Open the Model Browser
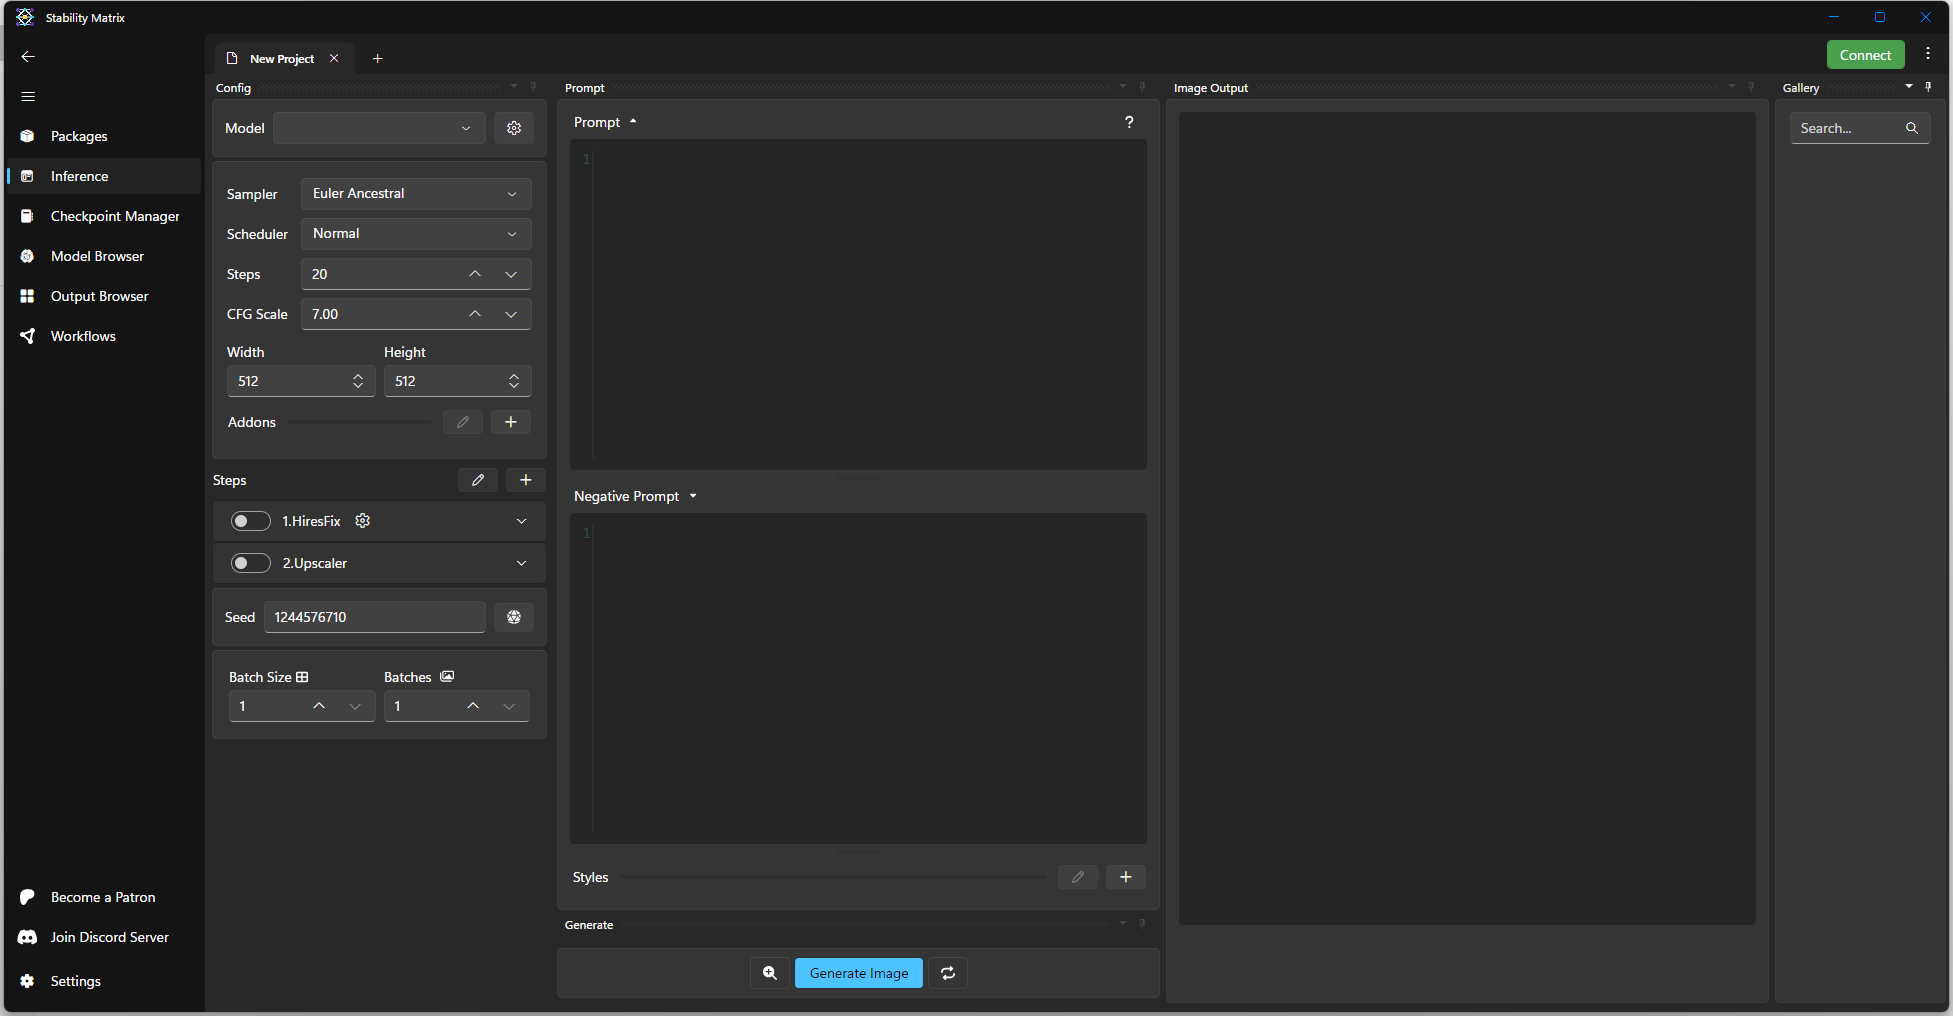The width and height of the screenshot is (1953, 1016). (103, 256)
